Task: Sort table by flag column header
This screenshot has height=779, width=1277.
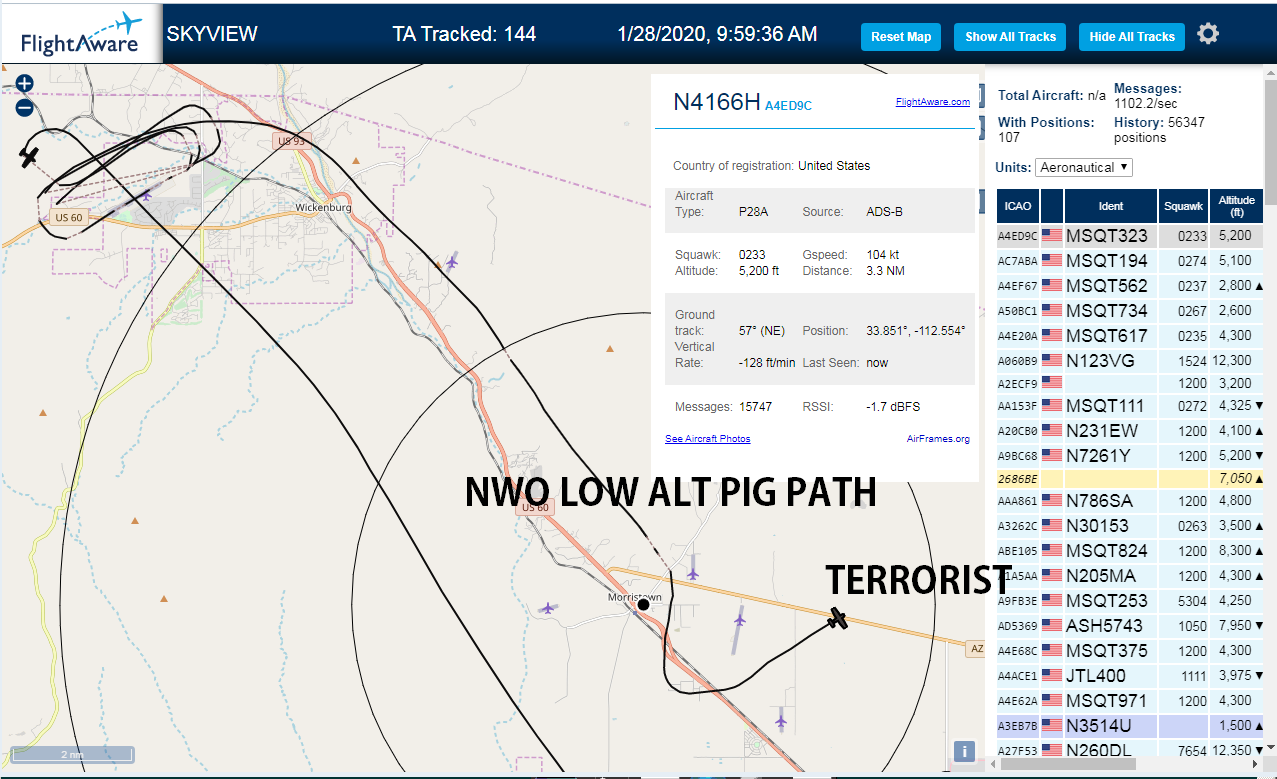Action: click(x=1052, y=206)
